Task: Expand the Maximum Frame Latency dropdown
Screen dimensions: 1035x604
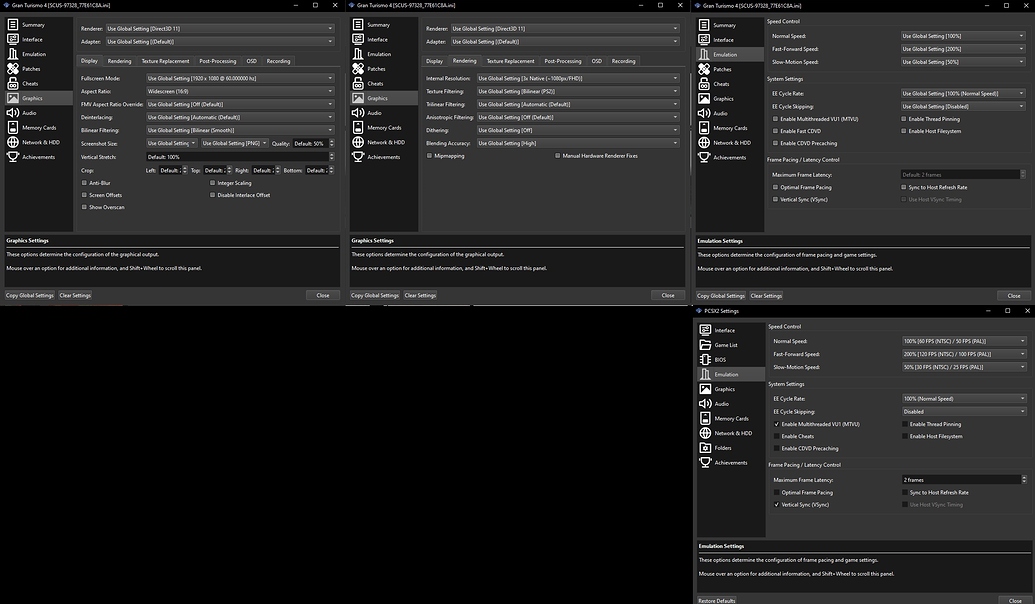Action: coord(1022,480)
